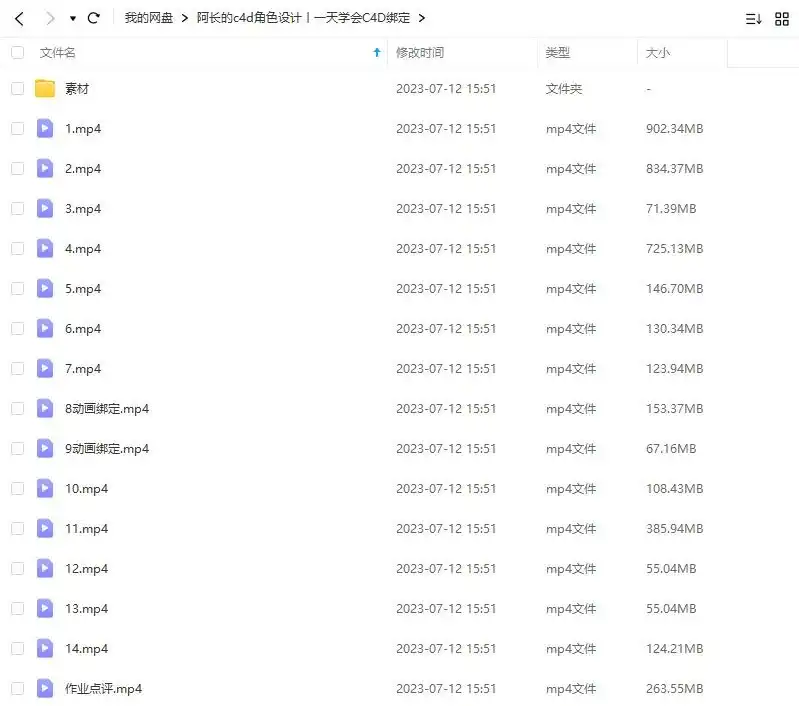Image resolution: width=799 pixels, height=706 pixels.
Task: Navigate to 我的网盘 breadcrumb
Action: [x=149, y=18]
